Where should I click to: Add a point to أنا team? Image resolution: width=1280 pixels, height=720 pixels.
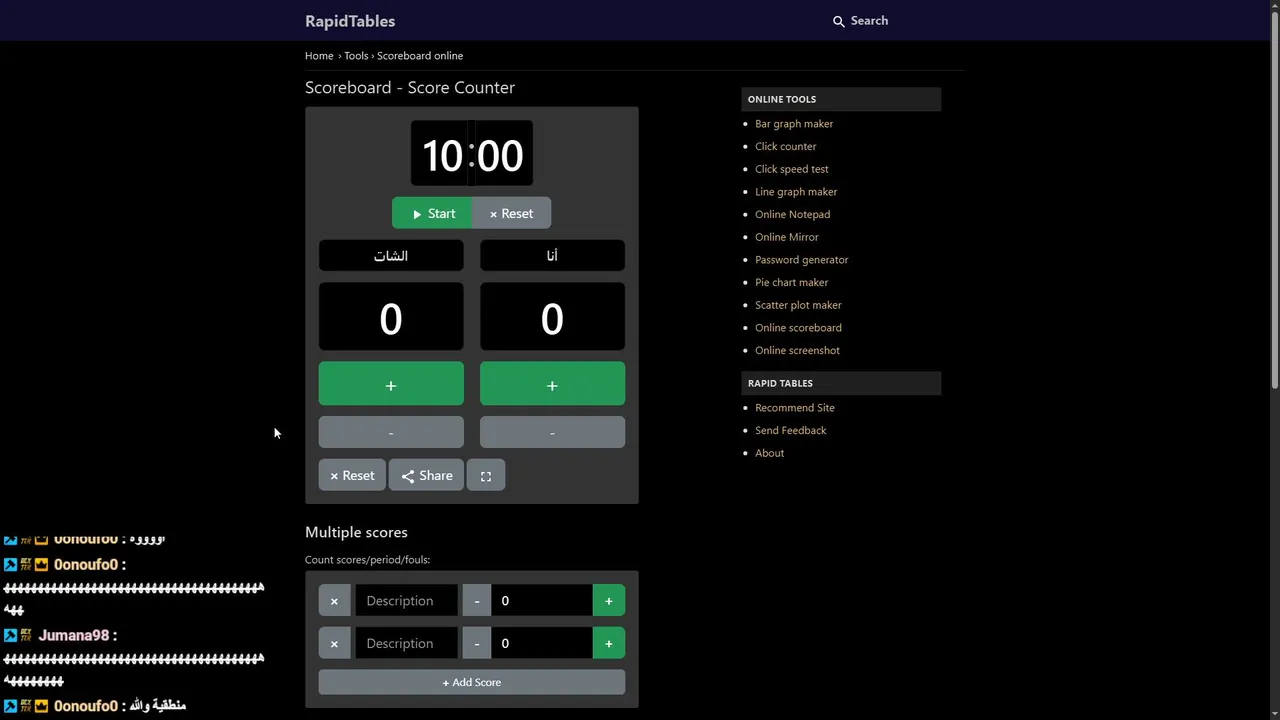tap(552, 385)
